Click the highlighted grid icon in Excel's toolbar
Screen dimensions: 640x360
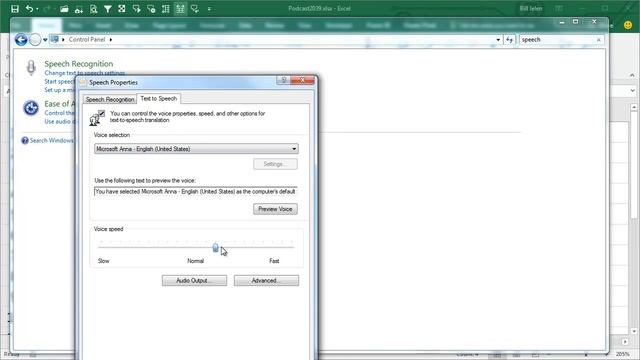click(x=180, y=9)
